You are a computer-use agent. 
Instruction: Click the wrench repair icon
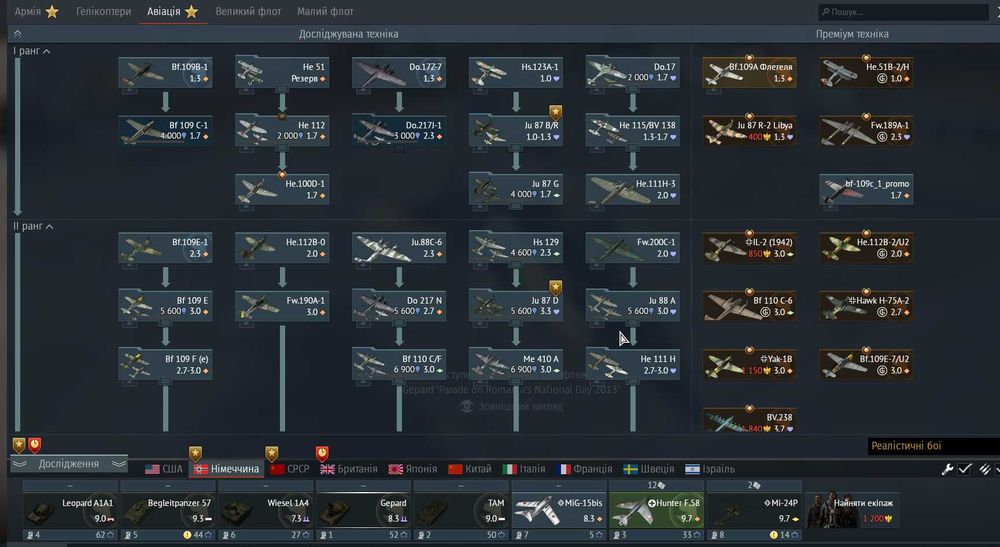947,469
